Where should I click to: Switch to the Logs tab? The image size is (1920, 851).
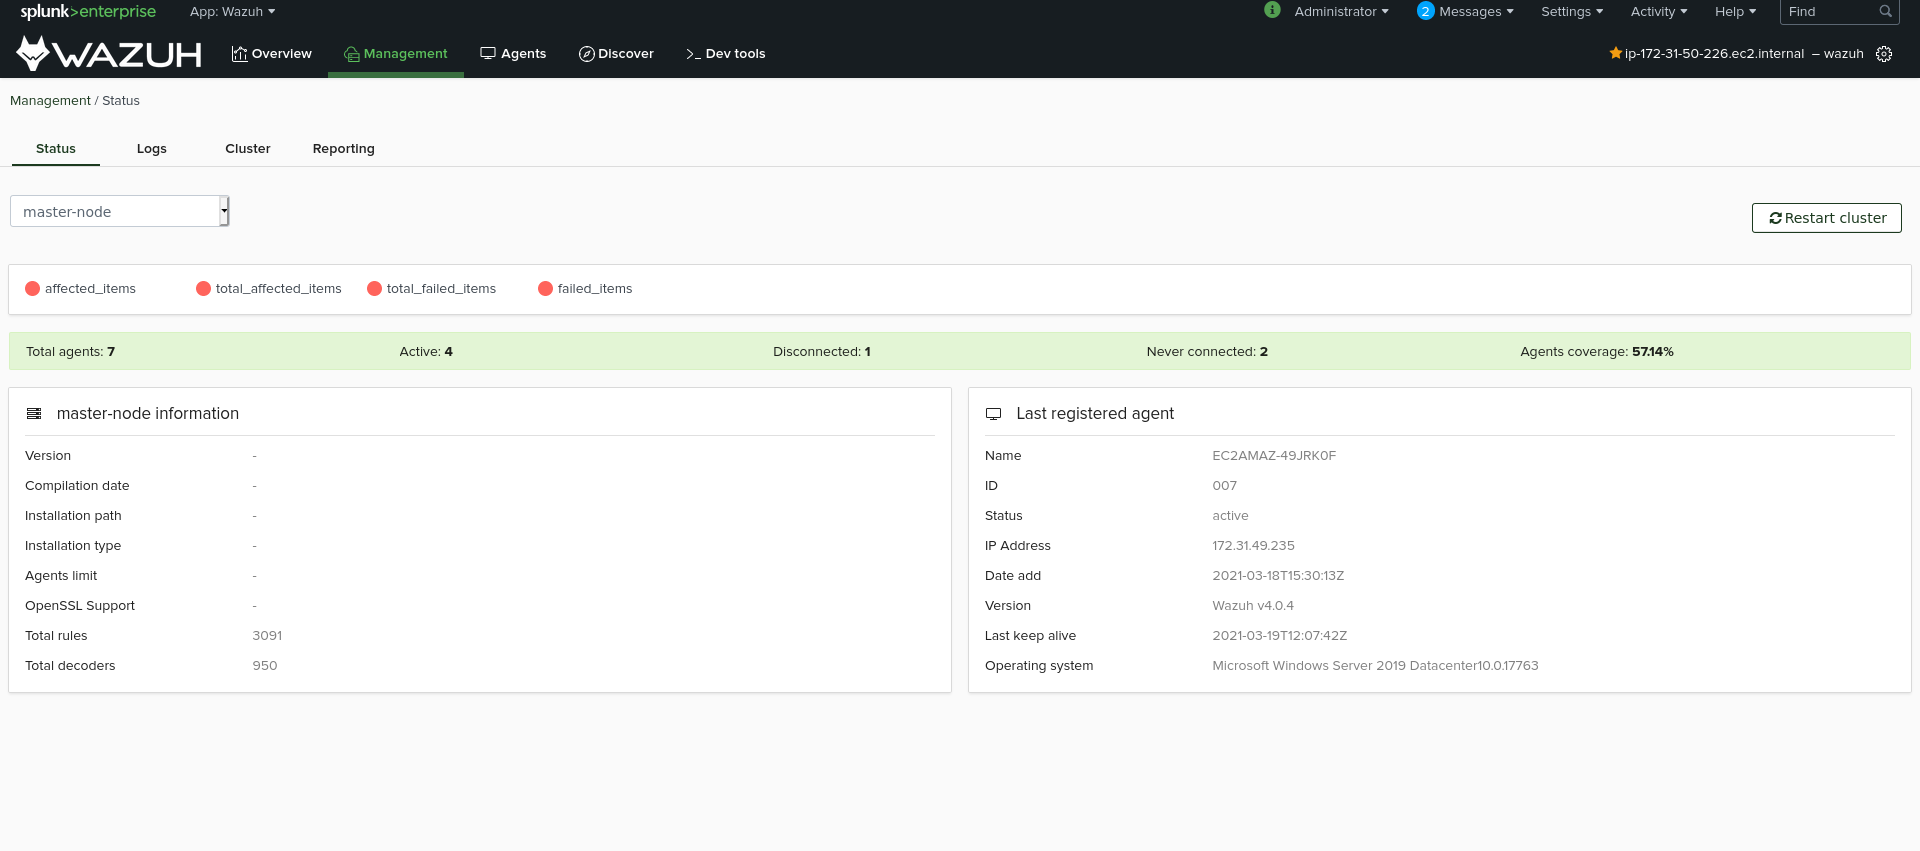152,149
